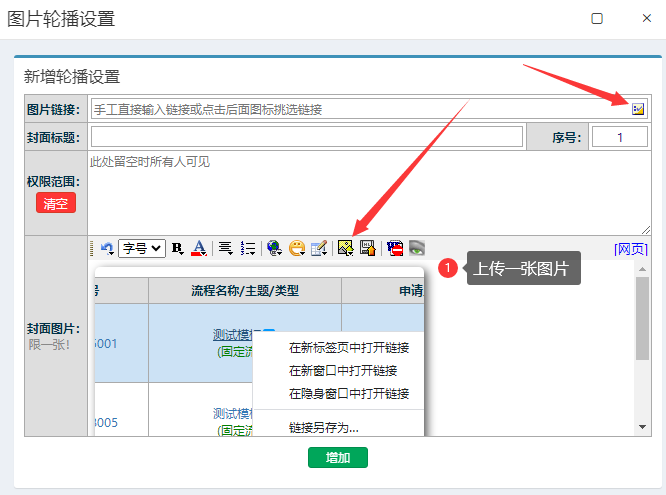Click the red 清空 button
666x495 pixels.
tap(56, 203)
